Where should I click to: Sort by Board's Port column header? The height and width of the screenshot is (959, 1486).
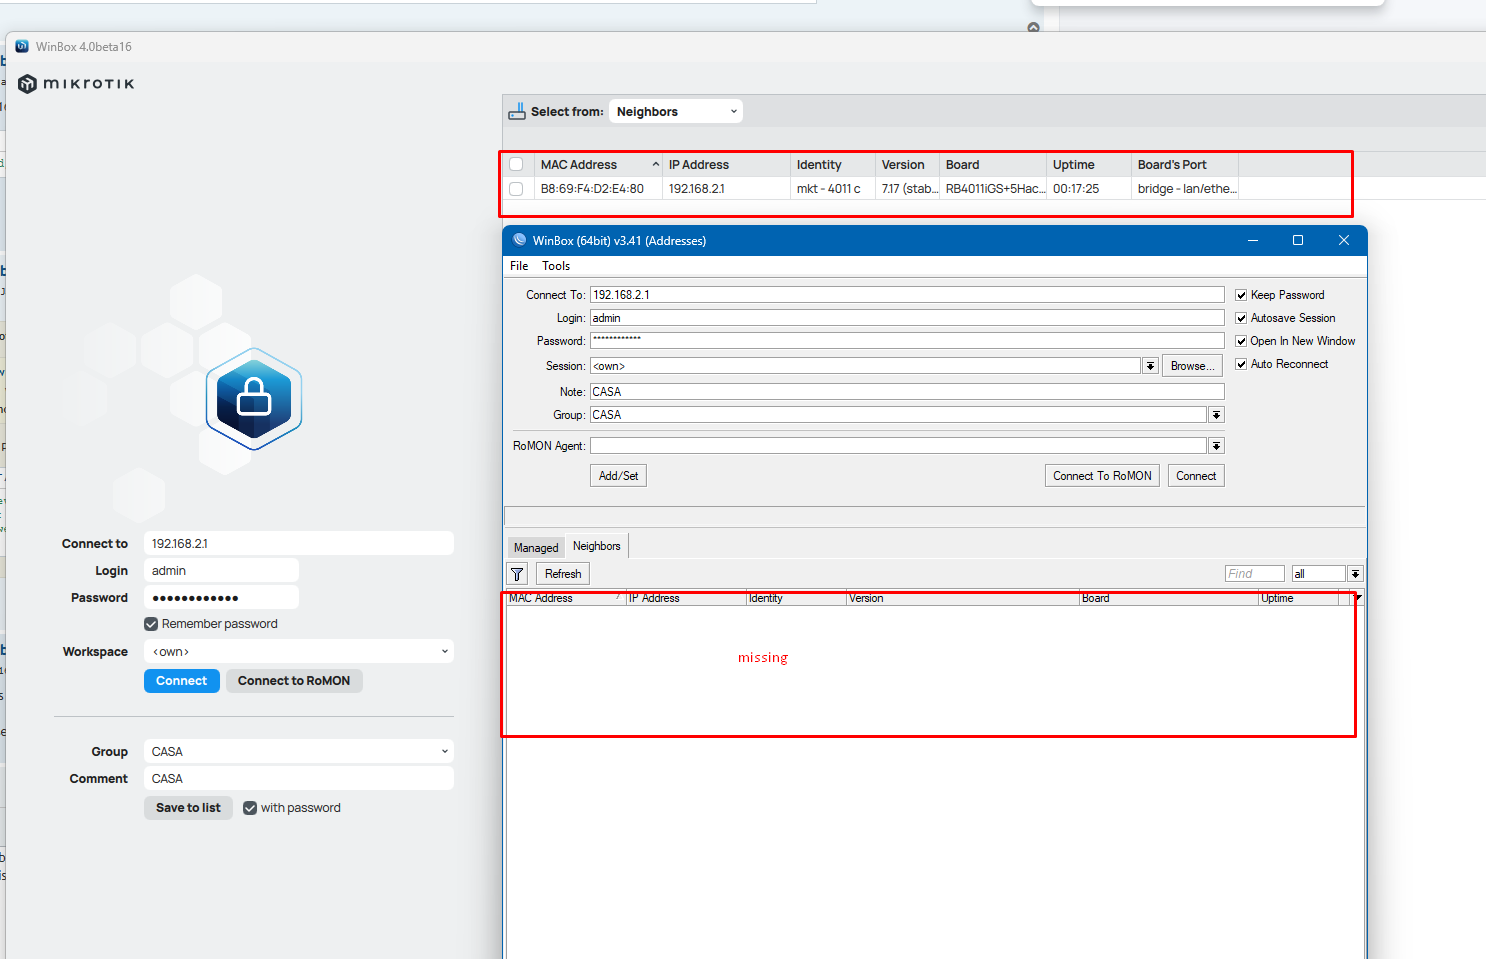1185,164
